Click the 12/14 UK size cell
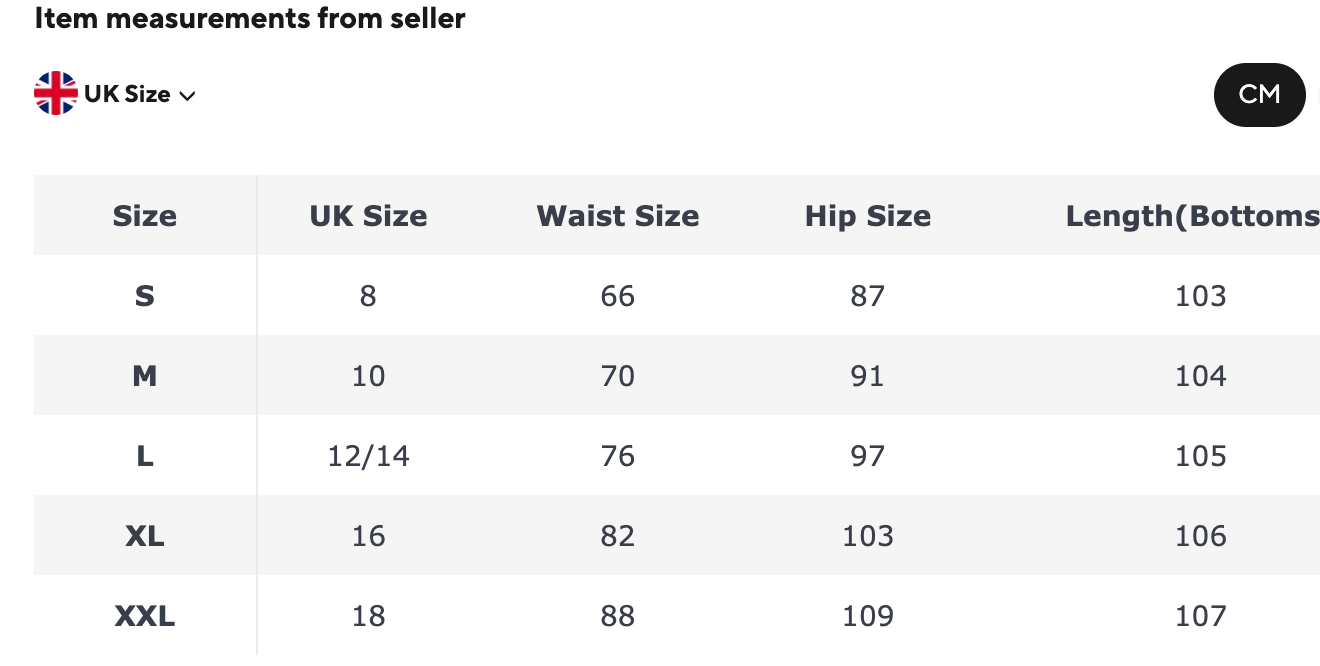Viewport: 1320px width, 666px height. pyautogui.click(x=368, y=455)
